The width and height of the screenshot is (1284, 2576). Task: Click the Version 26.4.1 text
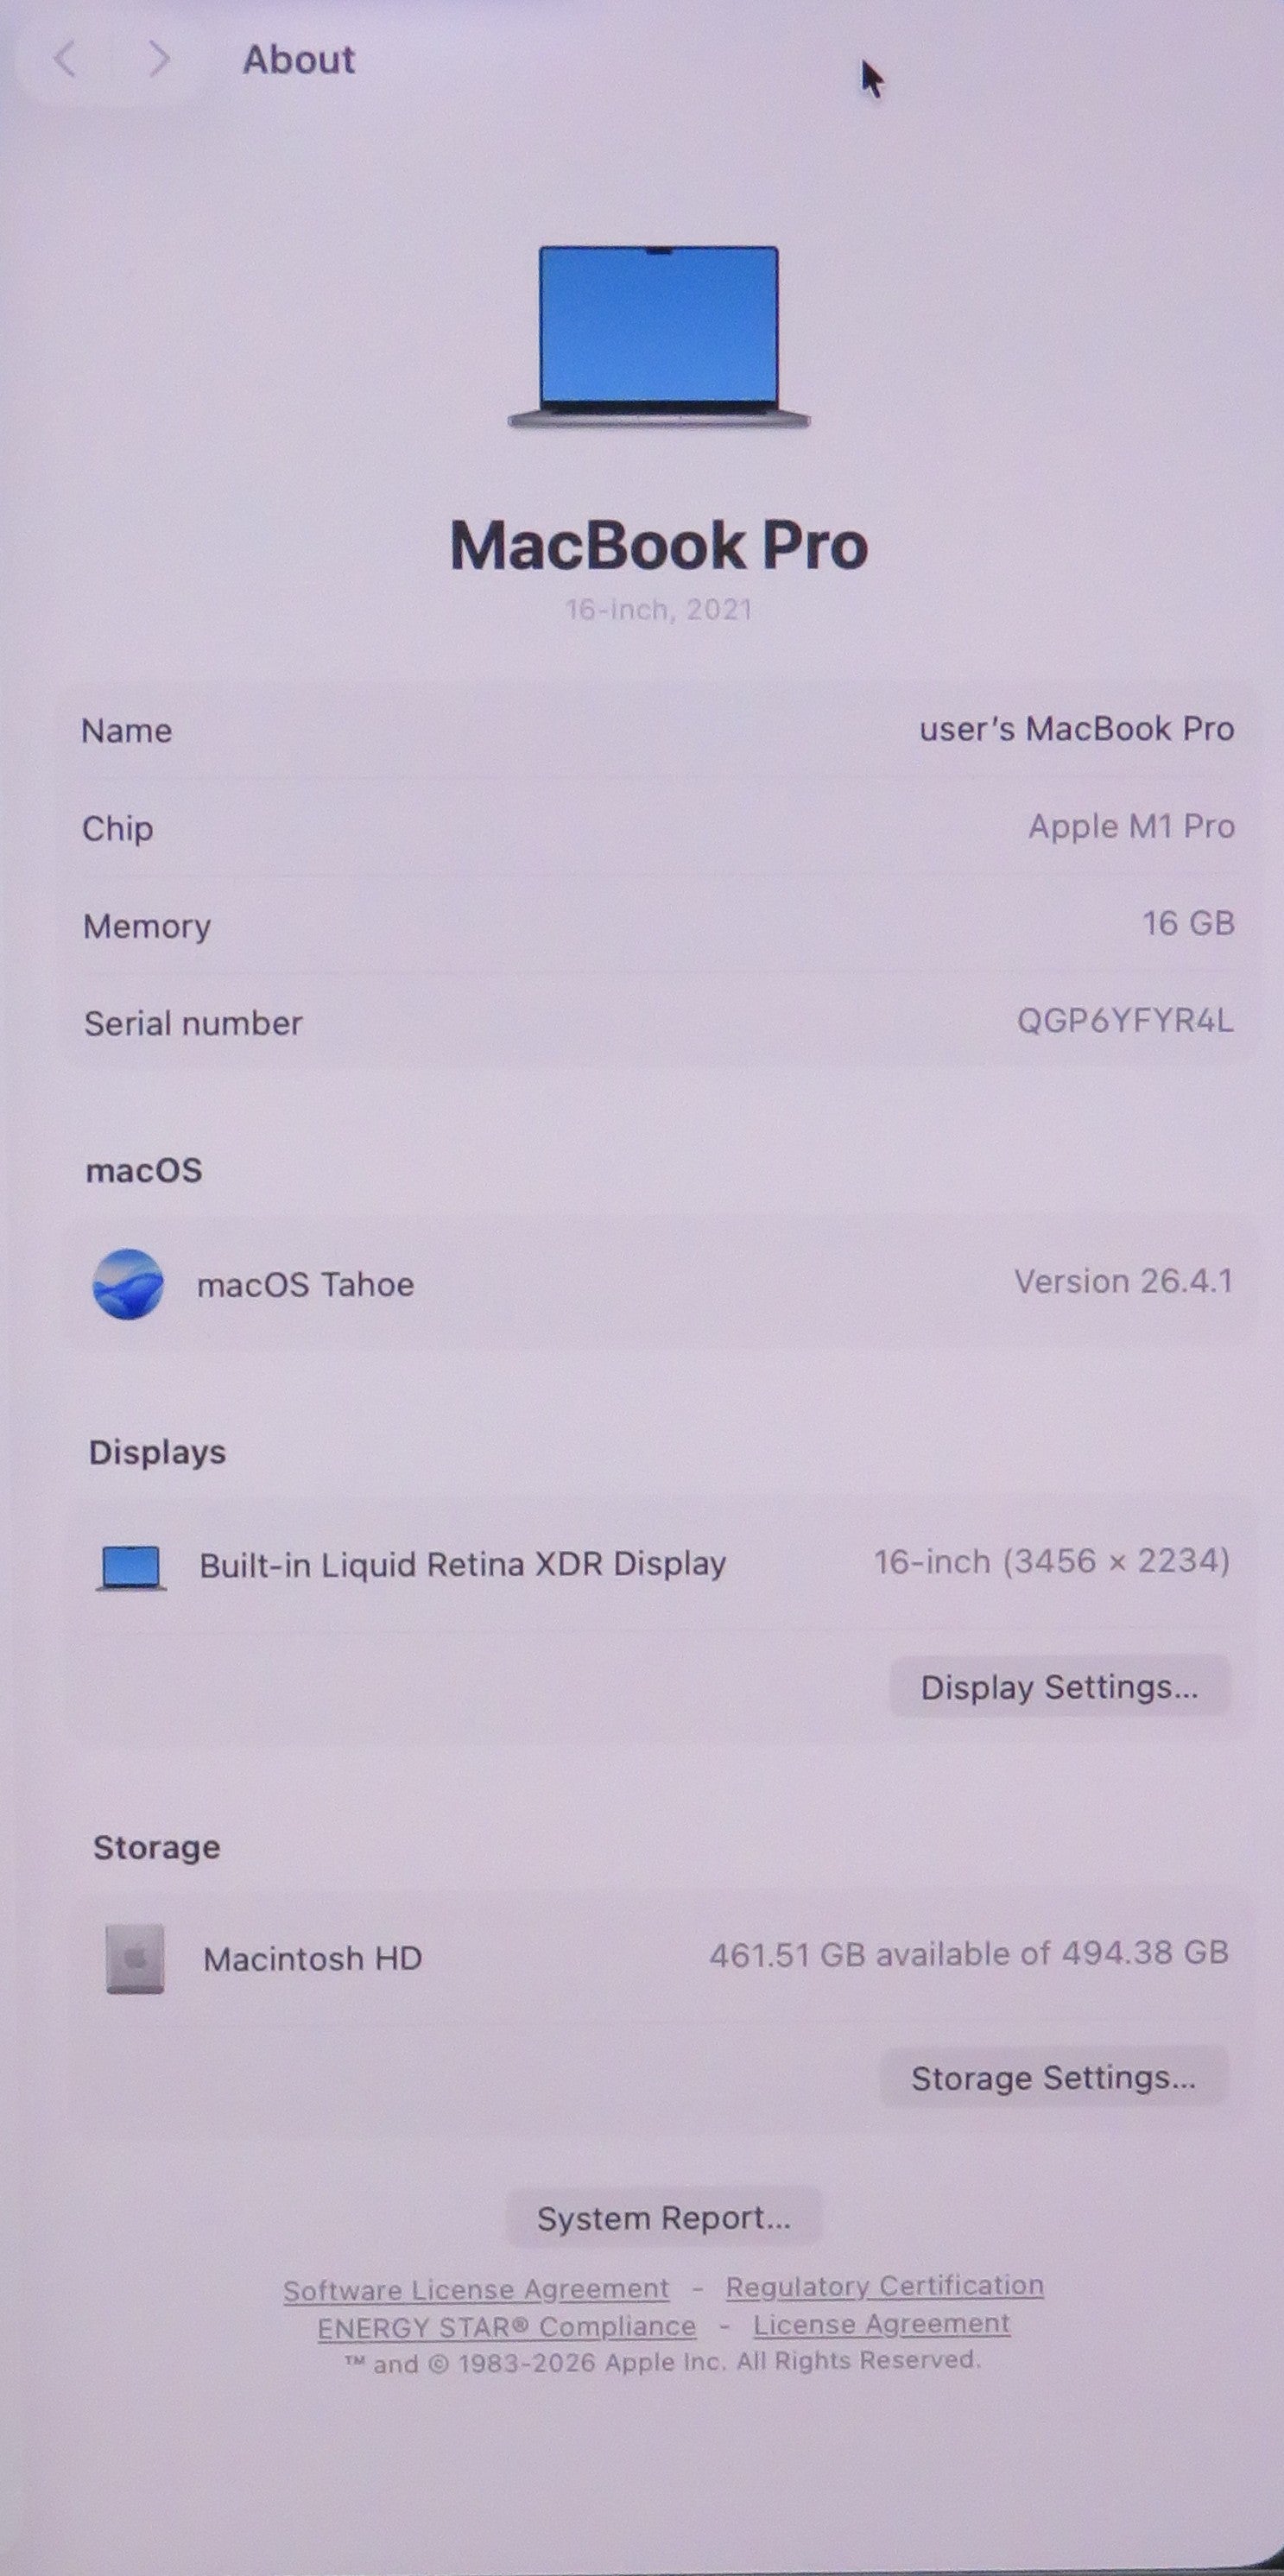pyautogui.click(x=1122, y=1281)
